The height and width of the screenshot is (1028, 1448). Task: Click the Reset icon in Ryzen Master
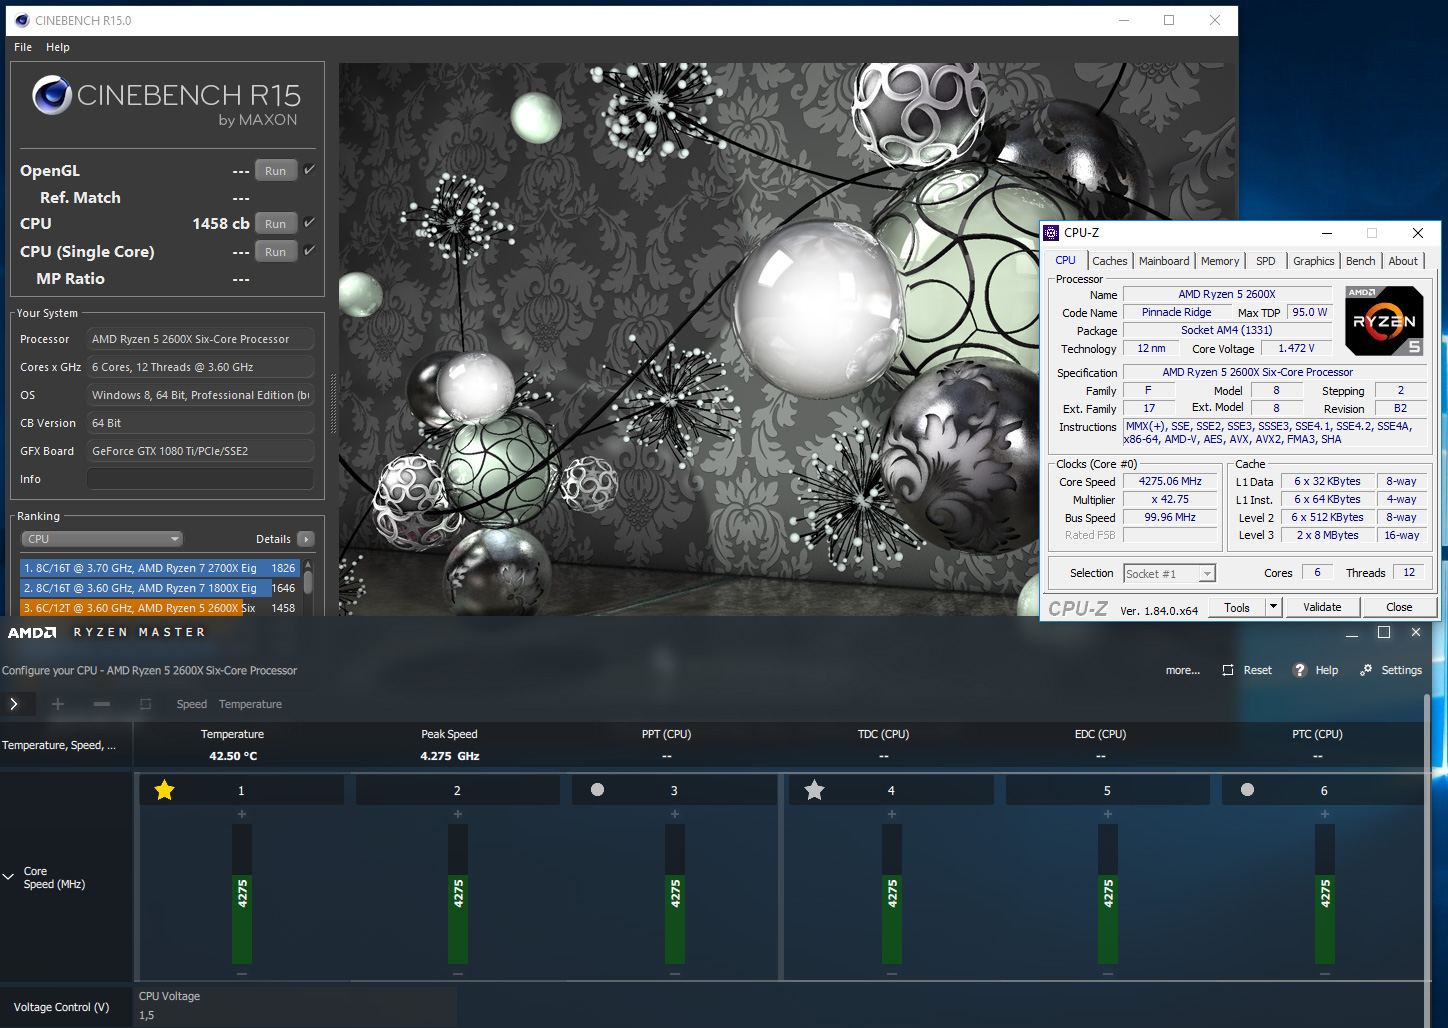click(x=1228, y=670)
